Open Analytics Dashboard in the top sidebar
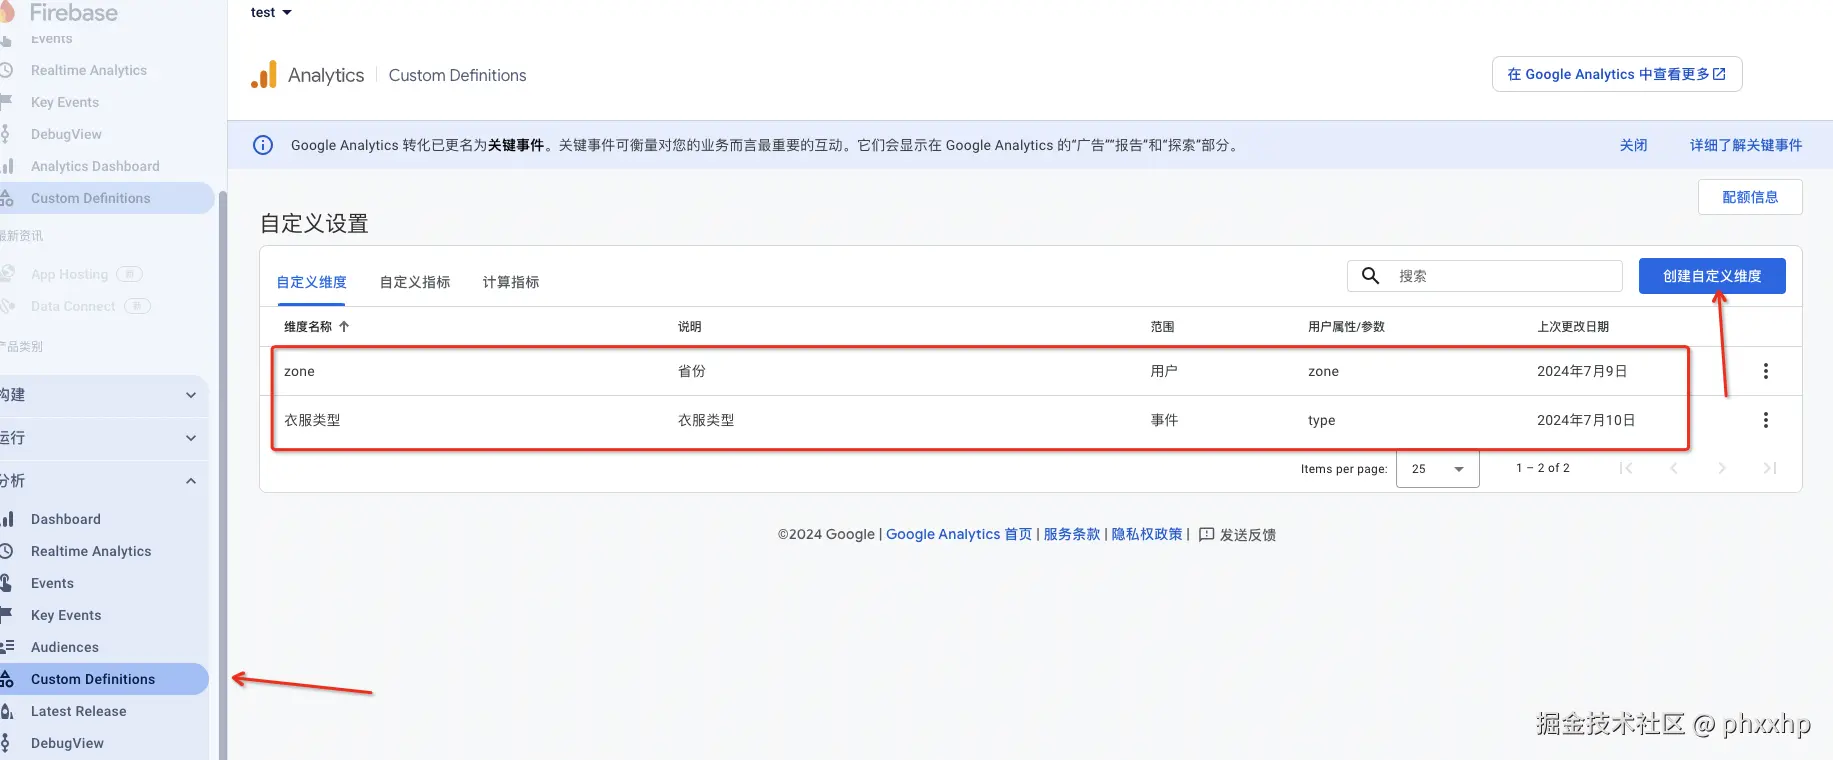Viewport: 1833px width, 760px height. click(95, 166)
